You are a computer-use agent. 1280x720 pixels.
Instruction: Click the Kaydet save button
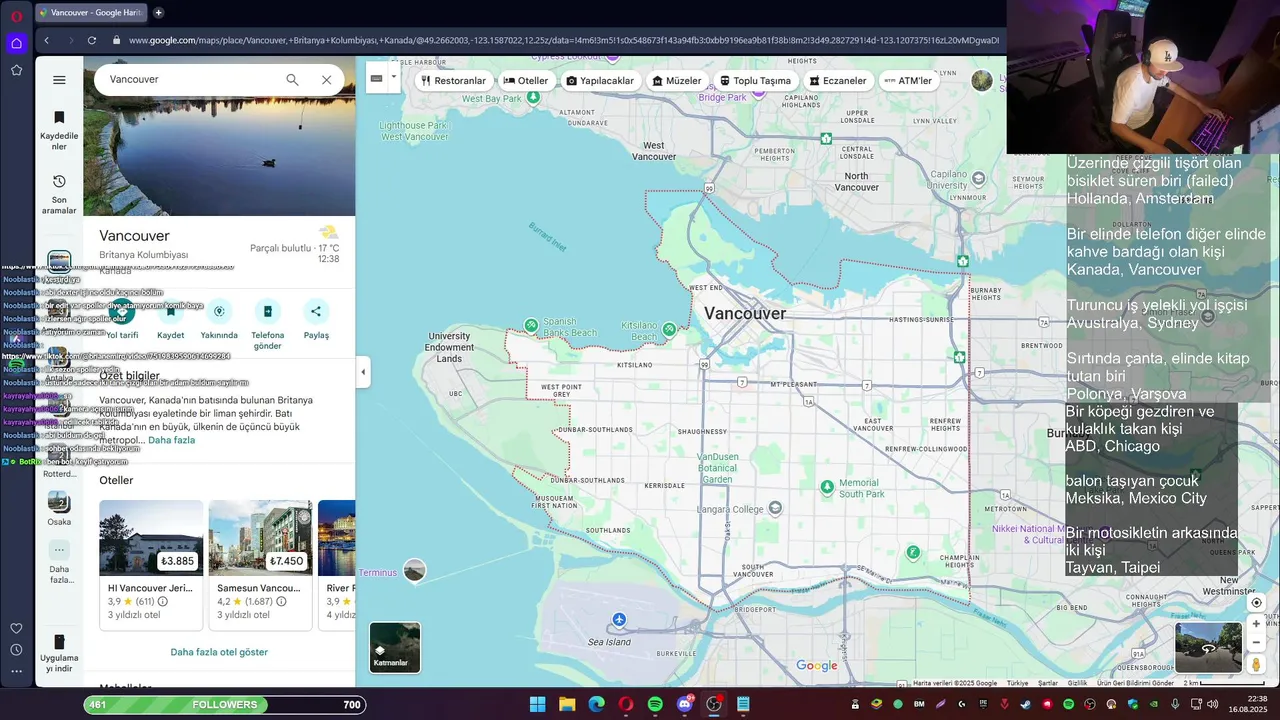click(x=171, y=320)
